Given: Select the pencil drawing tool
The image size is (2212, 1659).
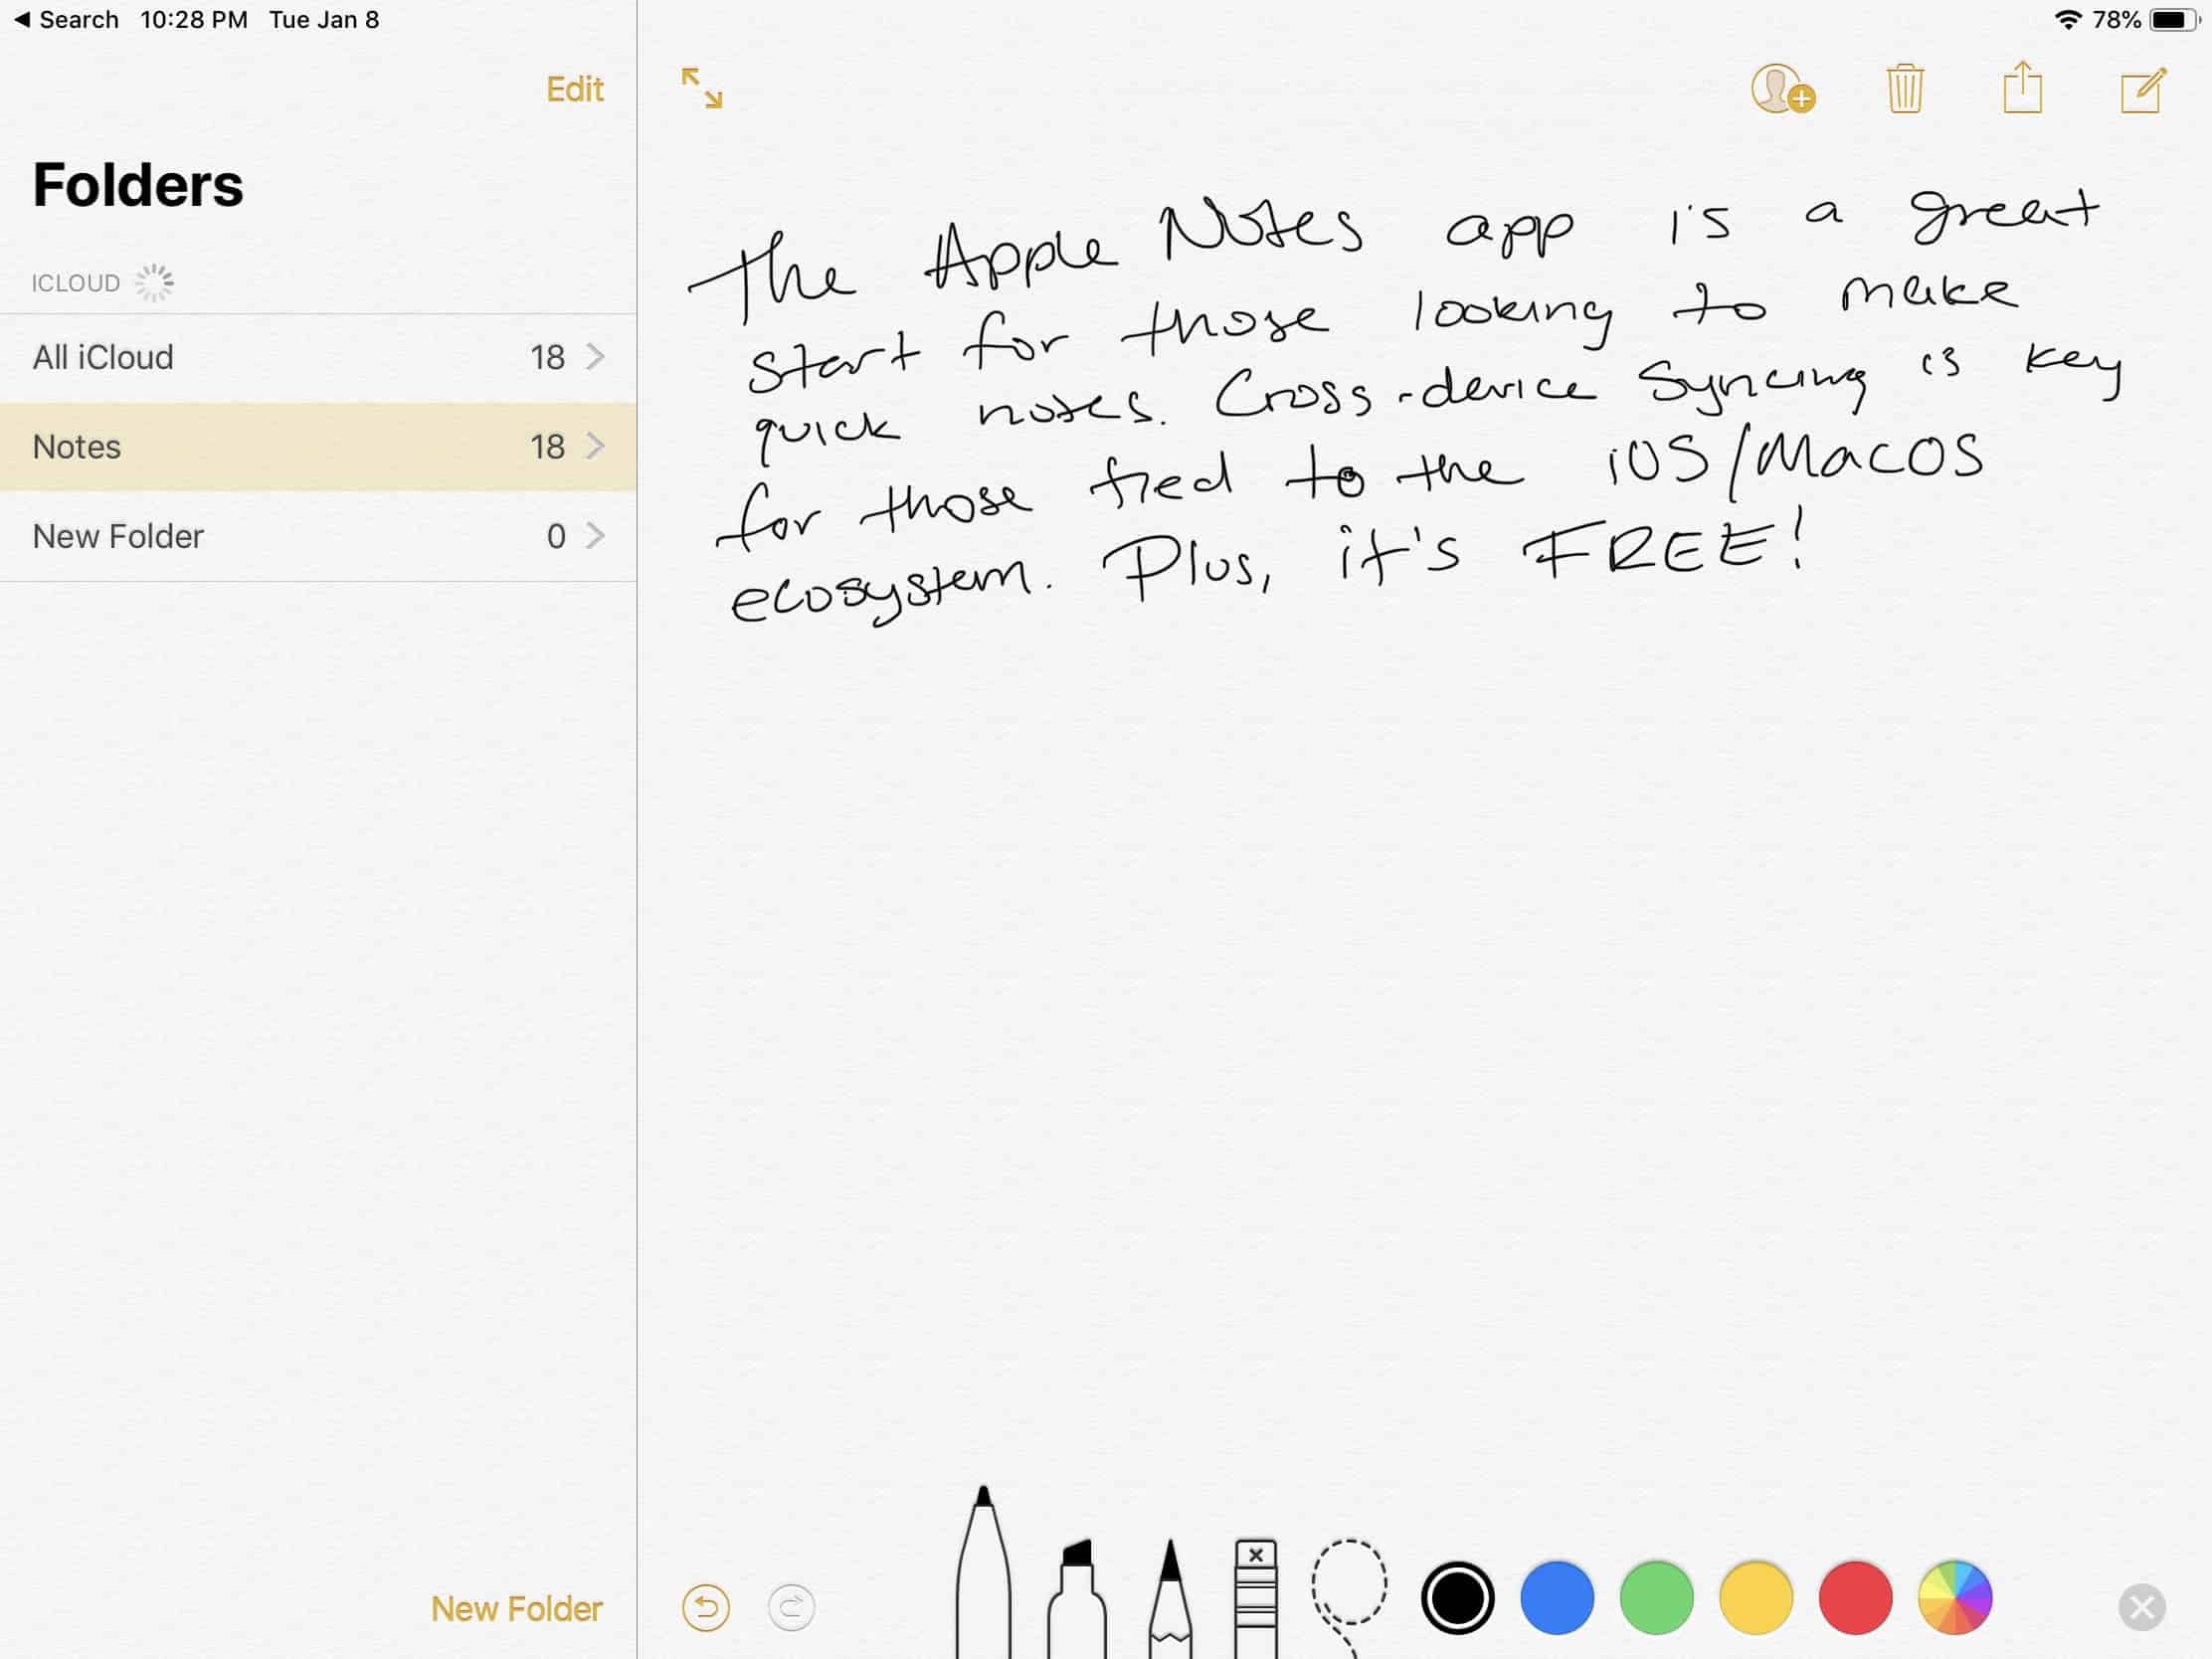Looking at the screenshot, I should coord(1170,1600).
